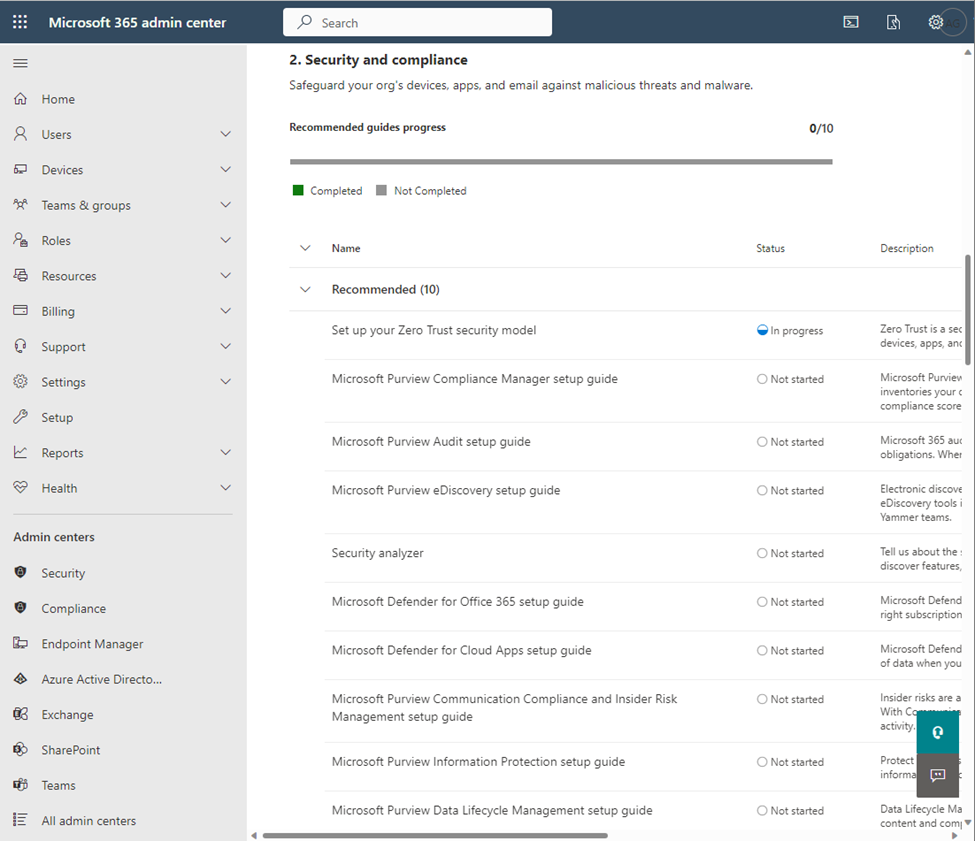Click the Billing card icon

click(21, 310)
